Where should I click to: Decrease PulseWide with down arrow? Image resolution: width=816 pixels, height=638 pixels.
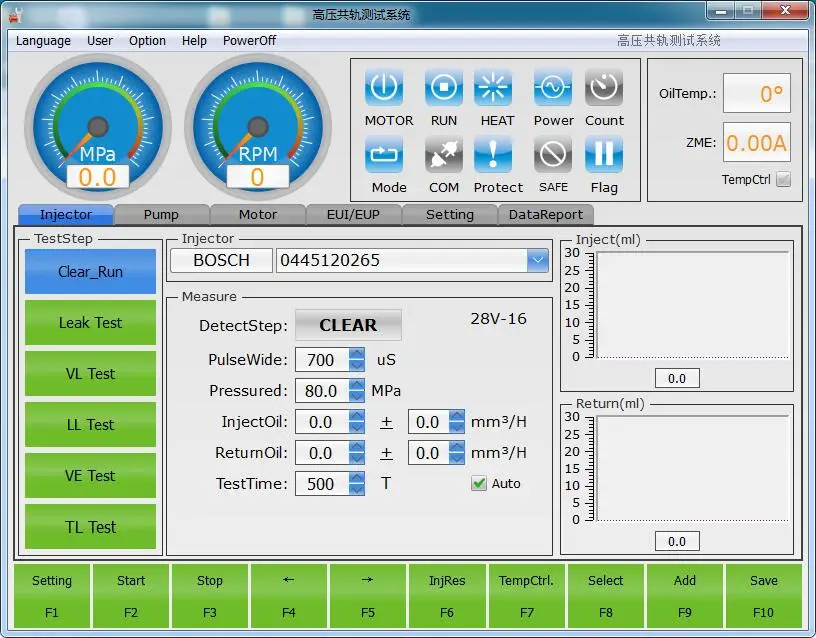click(x=357, y=366)
